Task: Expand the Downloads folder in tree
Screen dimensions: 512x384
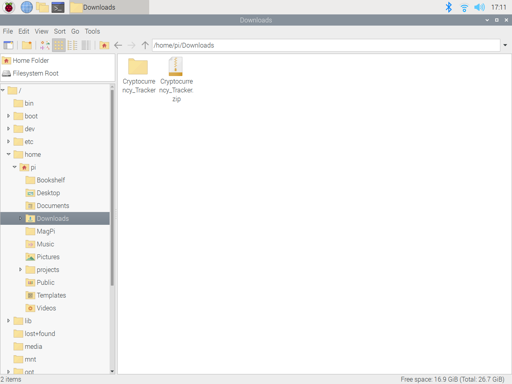Action: (x=21, y=218)
